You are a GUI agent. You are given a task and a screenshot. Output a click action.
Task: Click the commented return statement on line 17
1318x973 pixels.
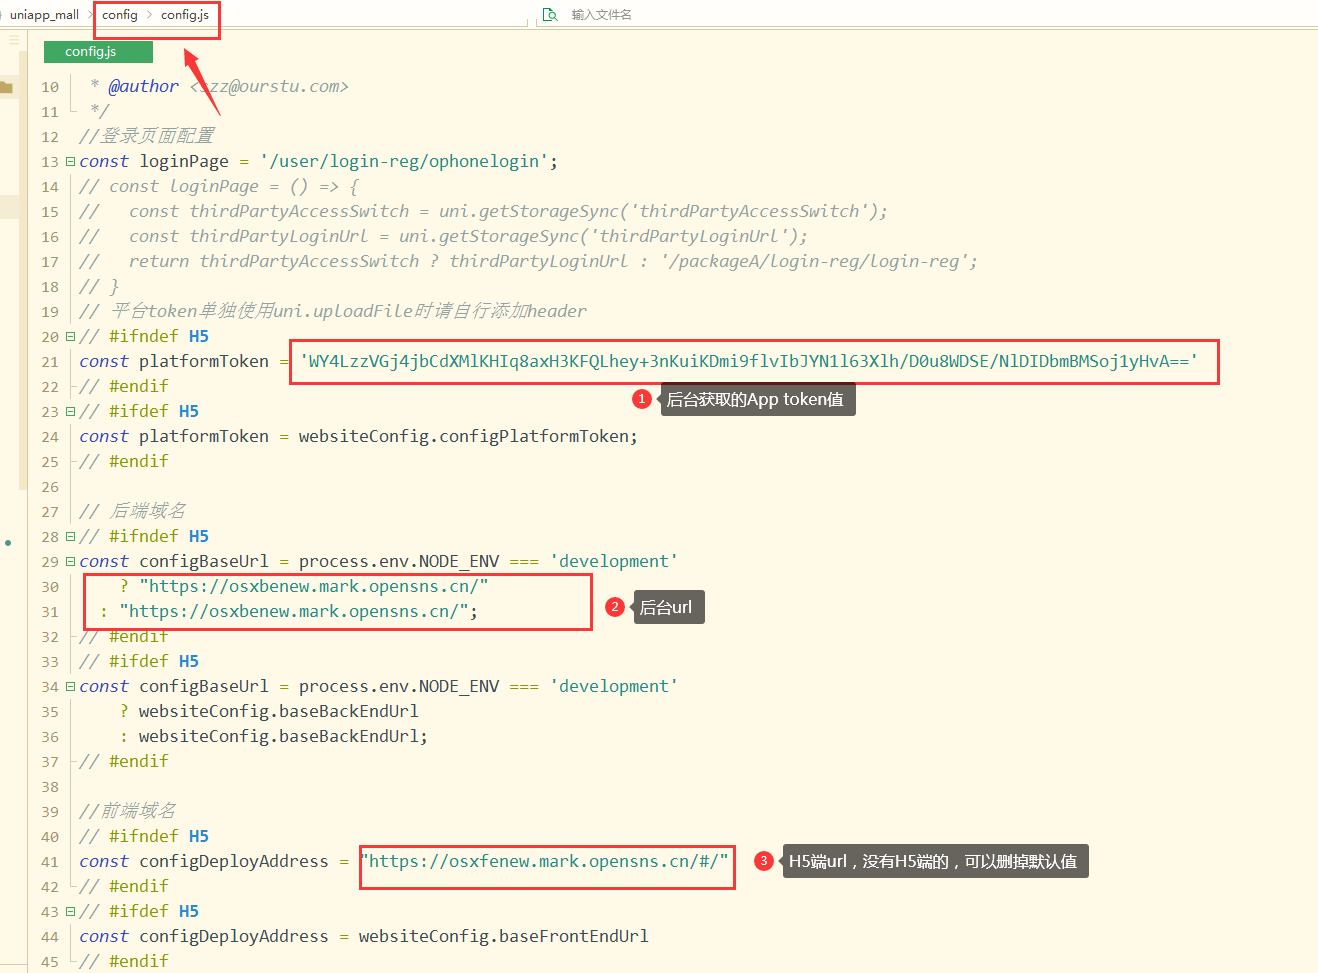click(528, 261)
